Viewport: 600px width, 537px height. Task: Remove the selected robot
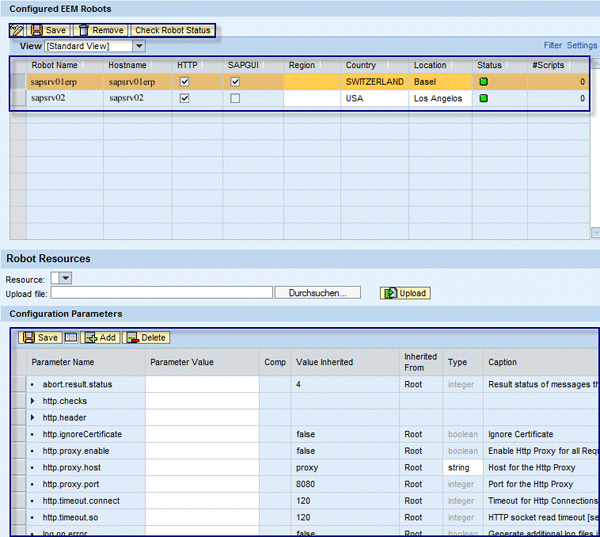tap(101, 31)
